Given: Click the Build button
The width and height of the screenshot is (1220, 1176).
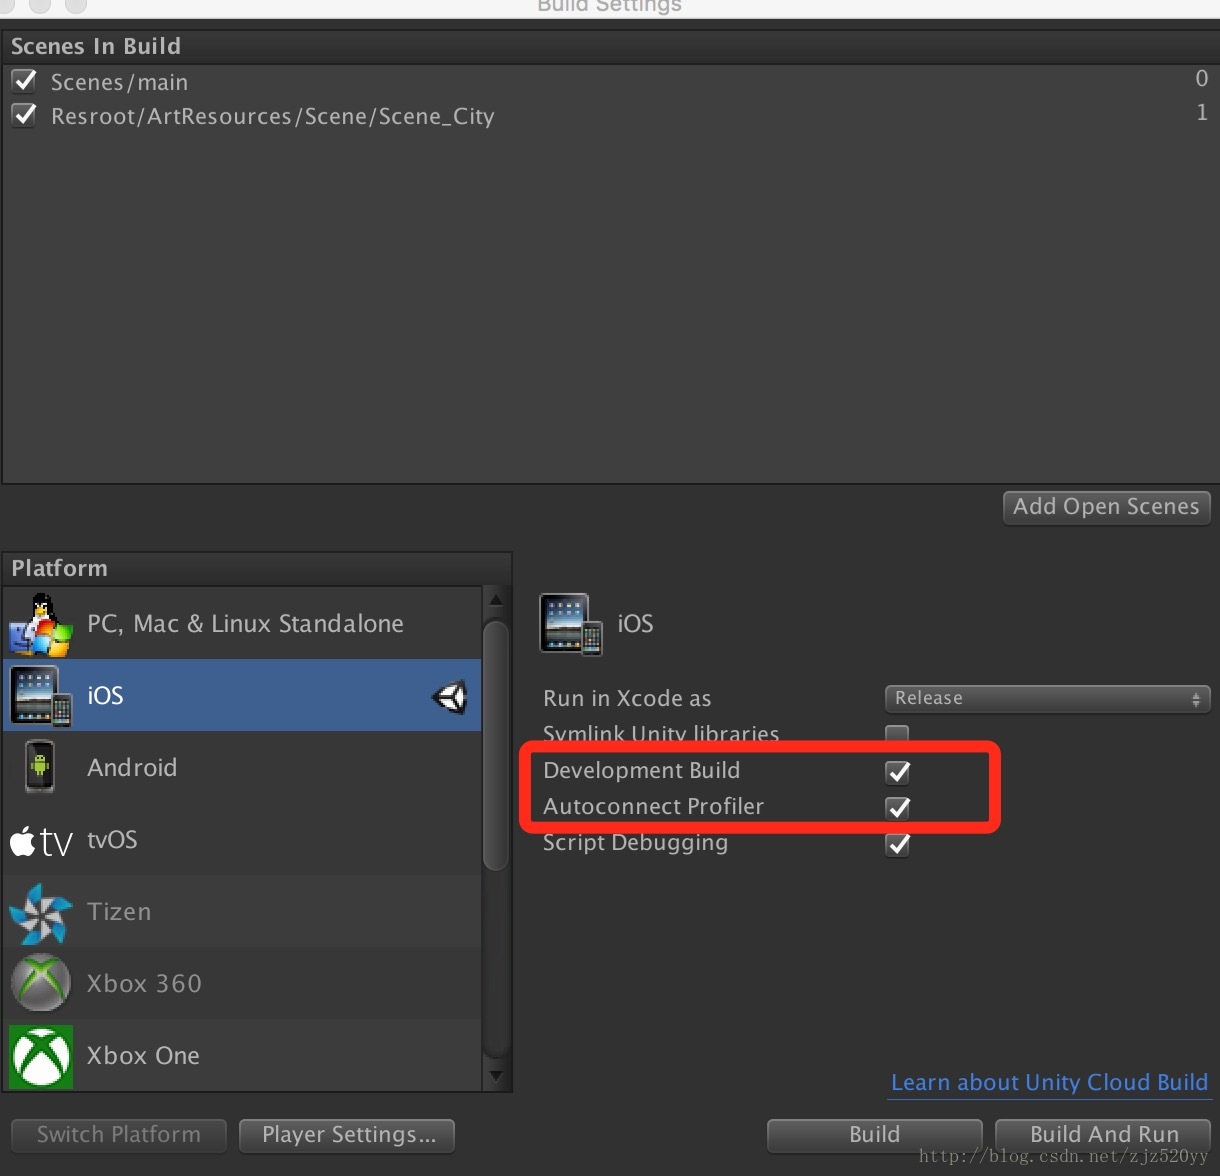Looking at the screenshot, I should (875, 1135).
